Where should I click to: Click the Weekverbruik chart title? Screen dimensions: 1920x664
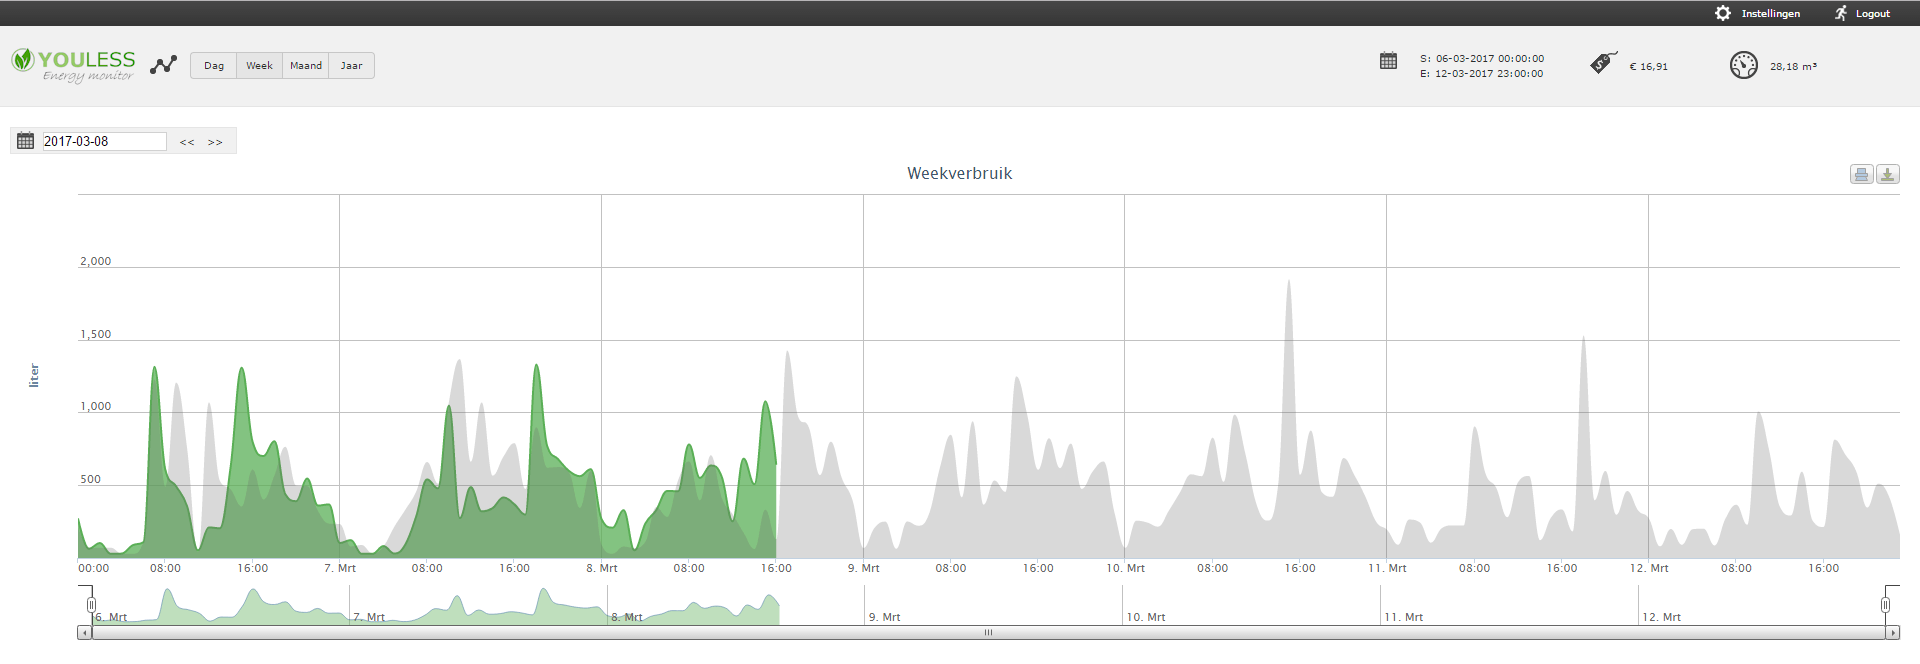coord(960,173)
